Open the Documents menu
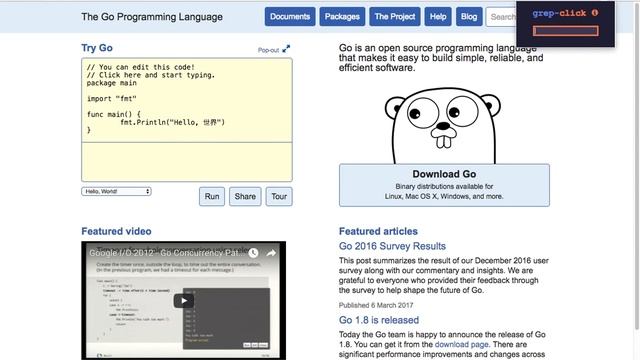 pyautogui.click(x=290, y=17)
